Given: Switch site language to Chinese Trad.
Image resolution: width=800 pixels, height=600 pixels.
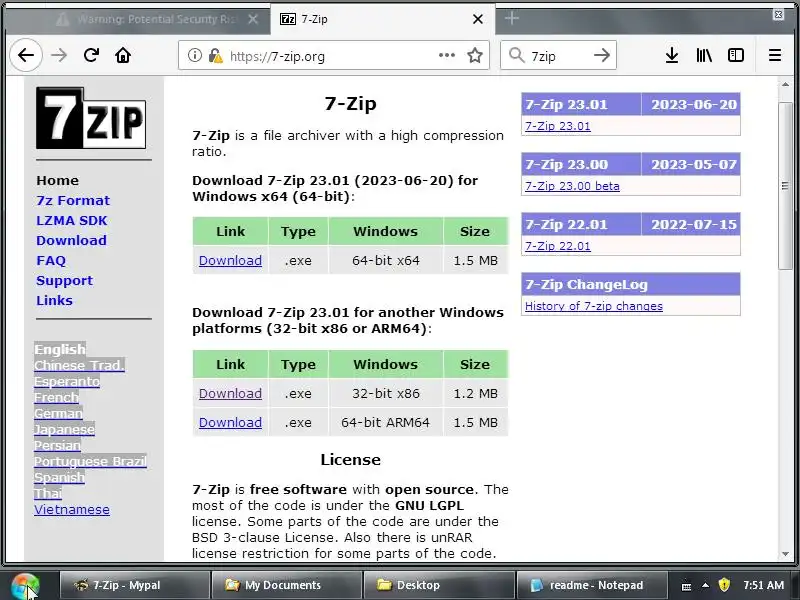Looking at the screenshot, I should (79, 365).
